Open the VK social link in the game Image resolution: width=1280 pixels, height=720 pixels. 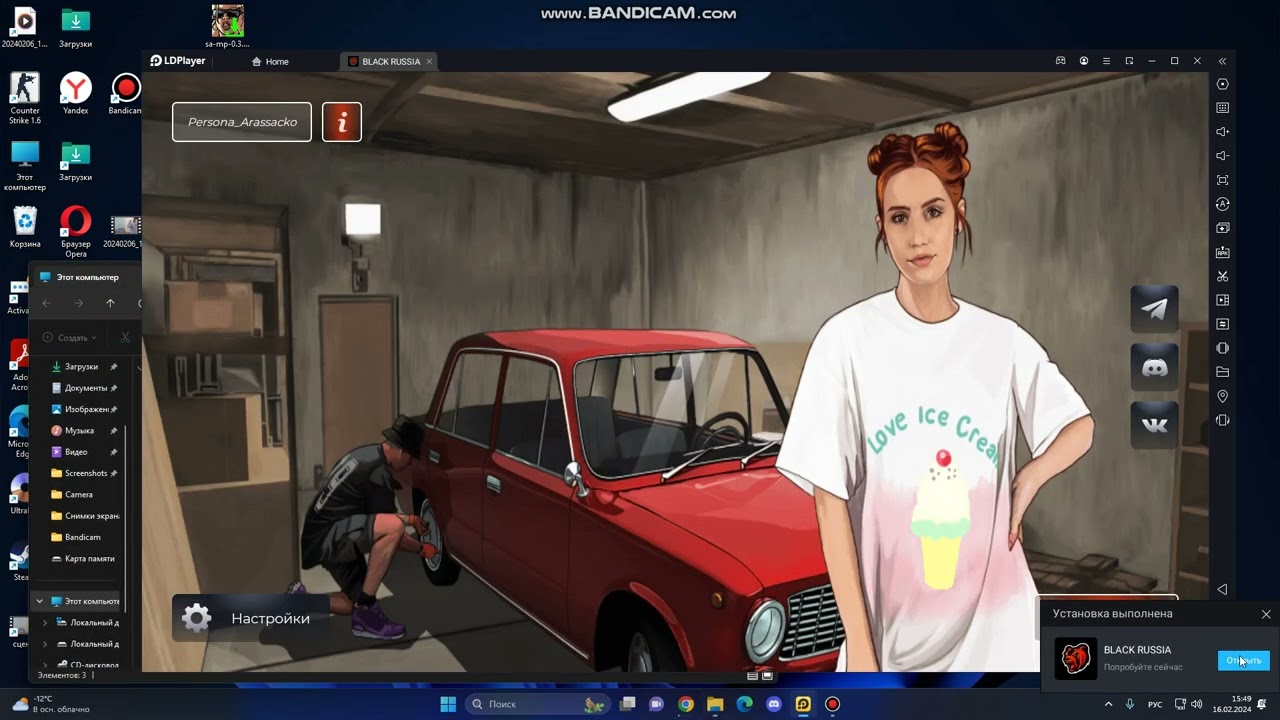point(1155,425)
